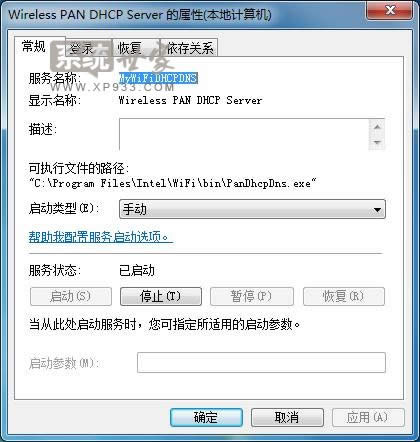Click the 应用(A) apply button
This screenshot has height=442, width=420.
point(368,417)
